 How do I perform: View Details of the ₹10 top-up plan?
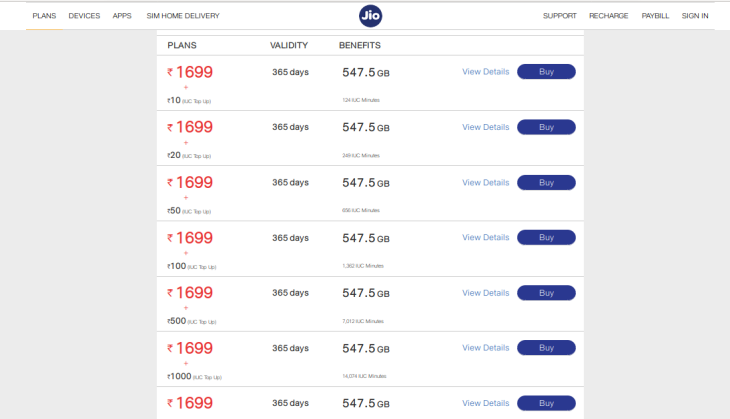(x=486, y=72)
